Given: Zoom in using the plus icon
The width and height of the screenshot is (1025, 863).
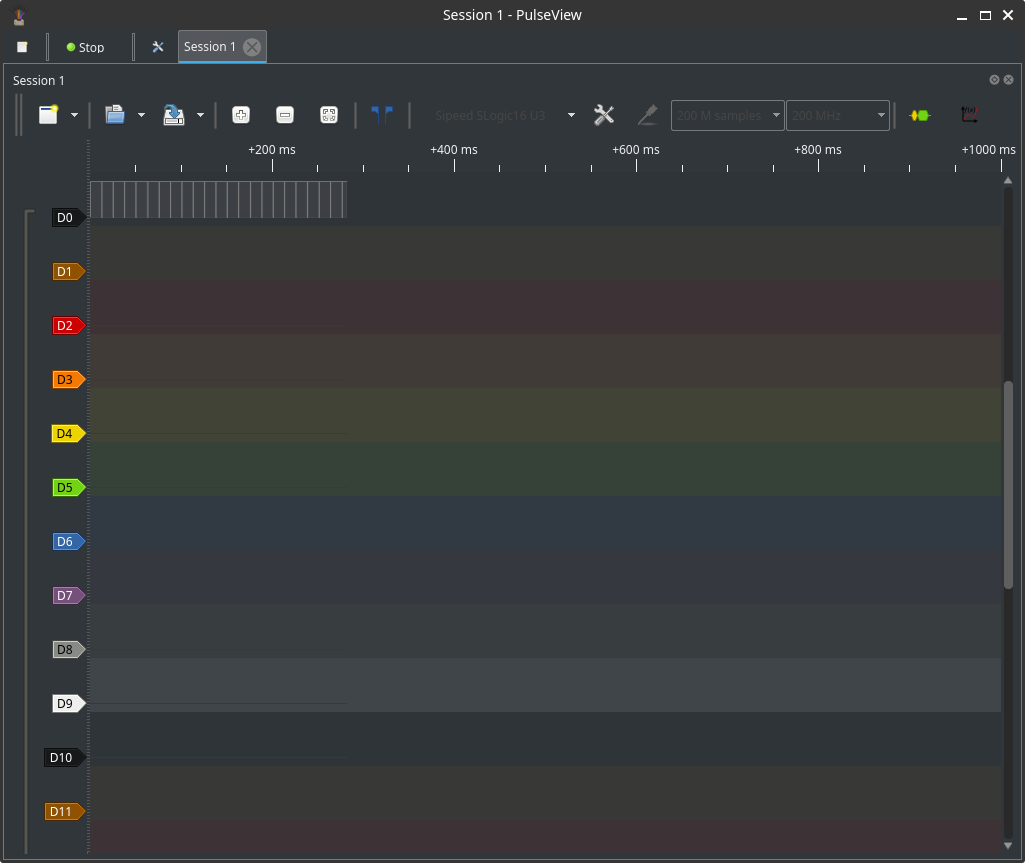Looking at the screenshot, I should (x=241, y=115).
